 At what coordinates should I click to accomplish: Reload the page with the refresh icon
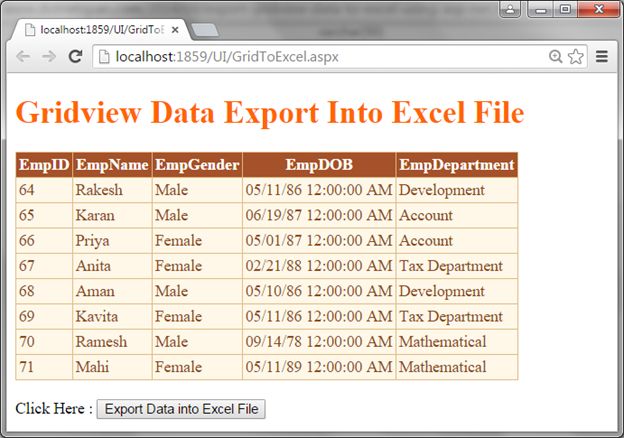click(x=75, y=56)
